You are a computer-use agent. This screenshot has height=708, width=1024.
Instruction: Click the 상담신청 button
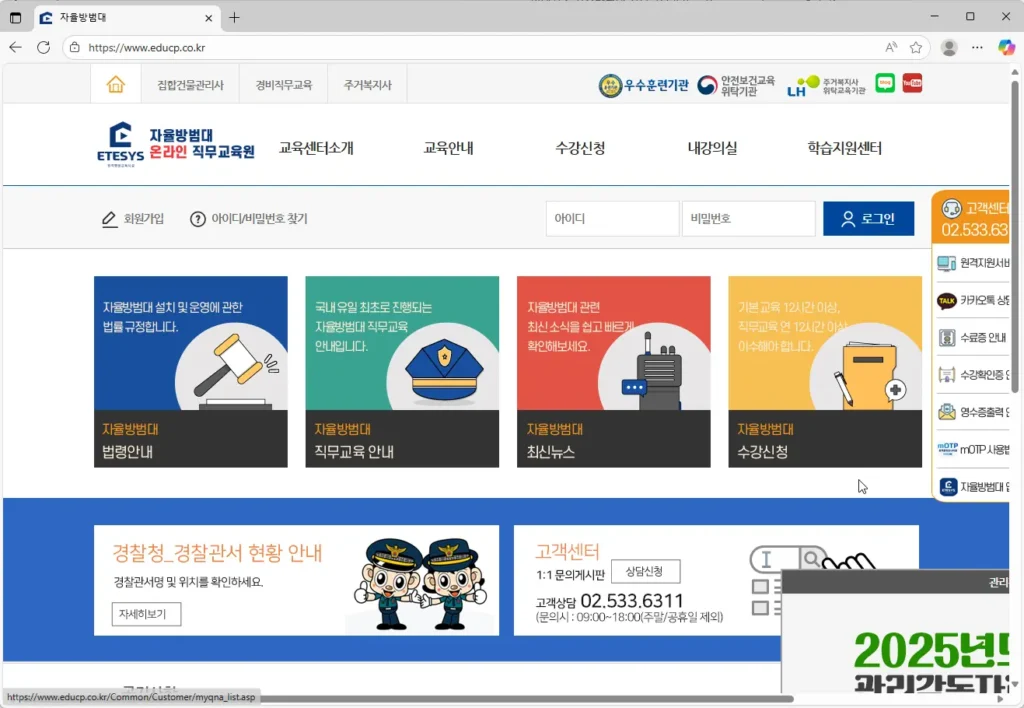[645, 571]
